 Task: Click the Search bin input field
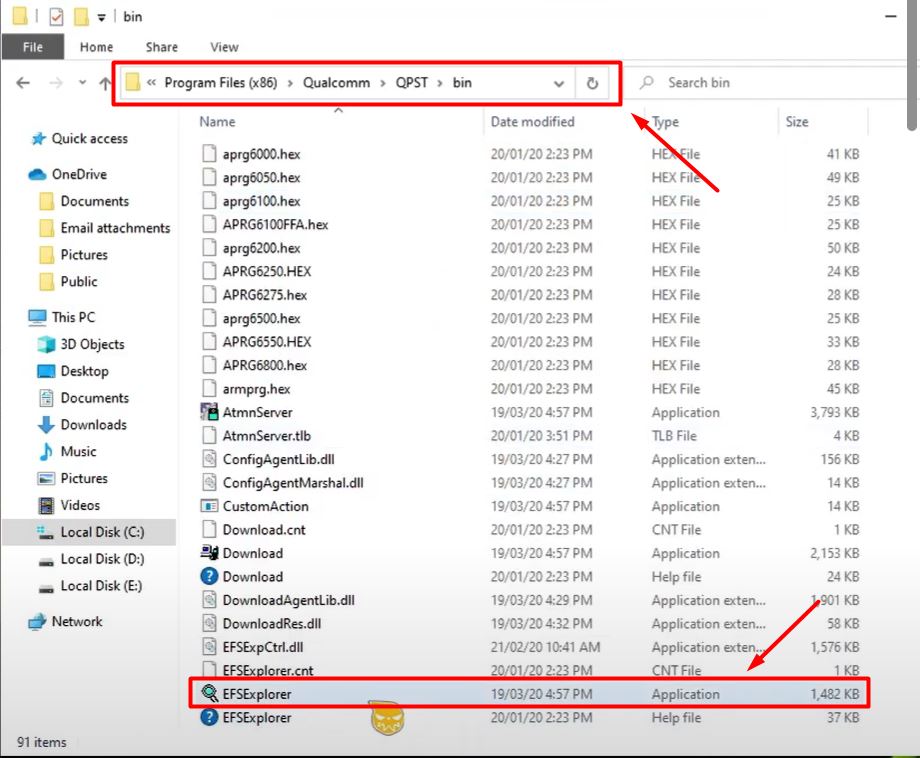click(771, 83)
